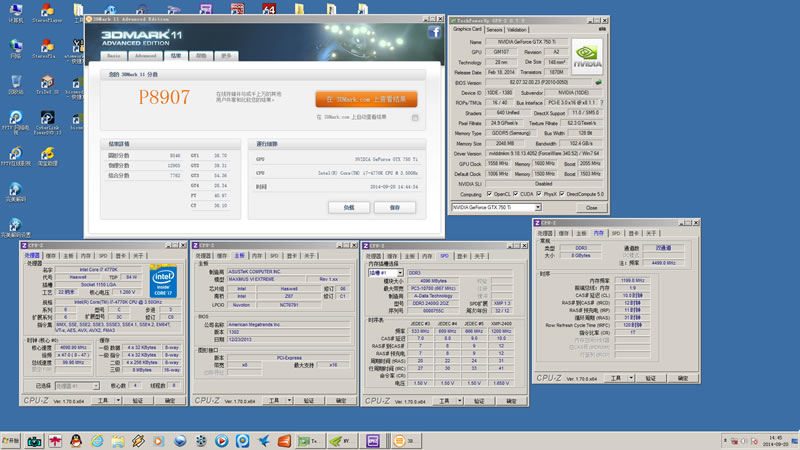This screenshot has width=800, height=450.
Task: Toggle the CUDA checkbox
Action: tap(515, 194)
